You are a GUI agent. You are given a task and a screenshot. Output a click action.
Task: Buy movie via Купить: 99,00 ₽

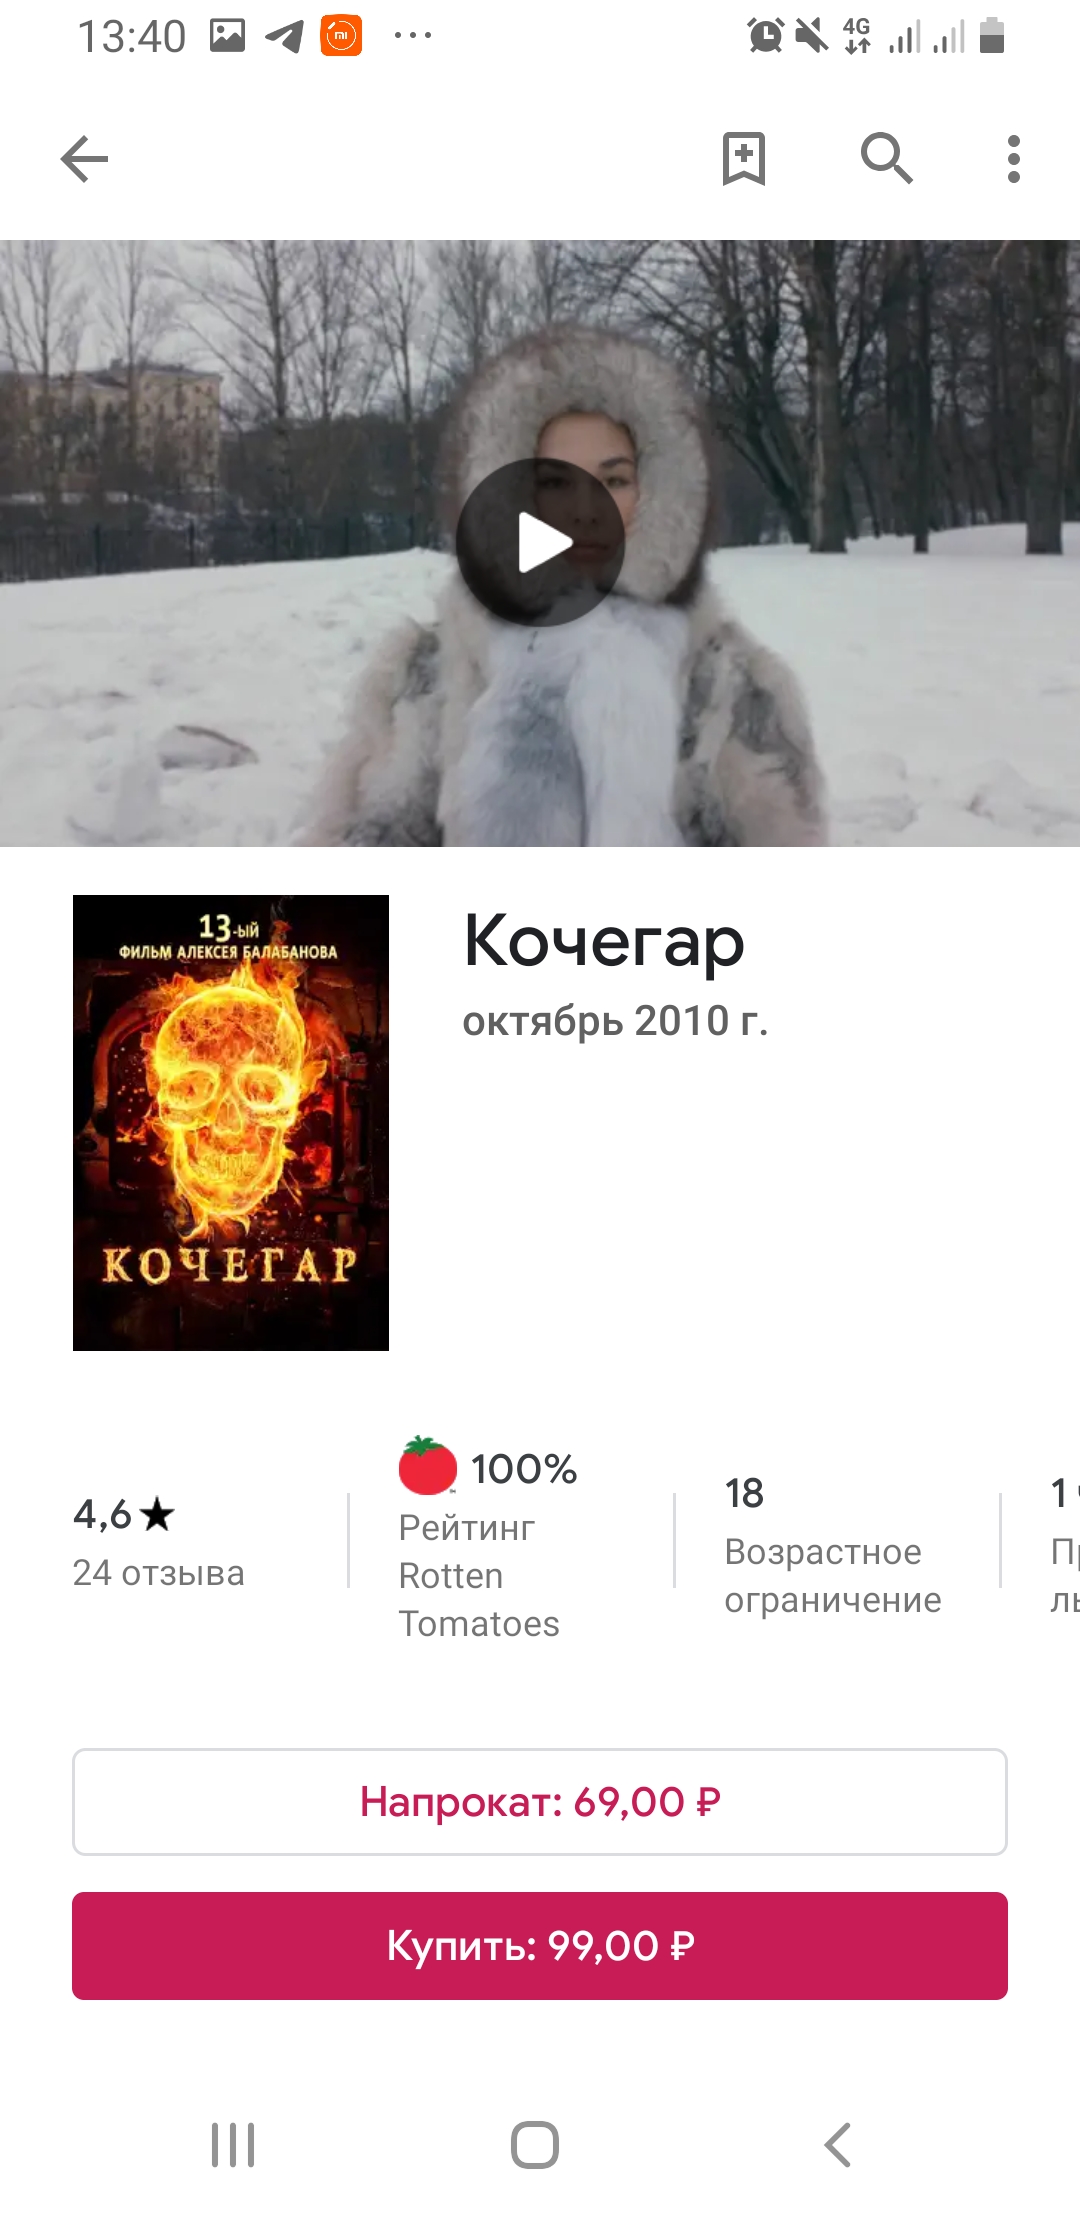[540, 1946]
